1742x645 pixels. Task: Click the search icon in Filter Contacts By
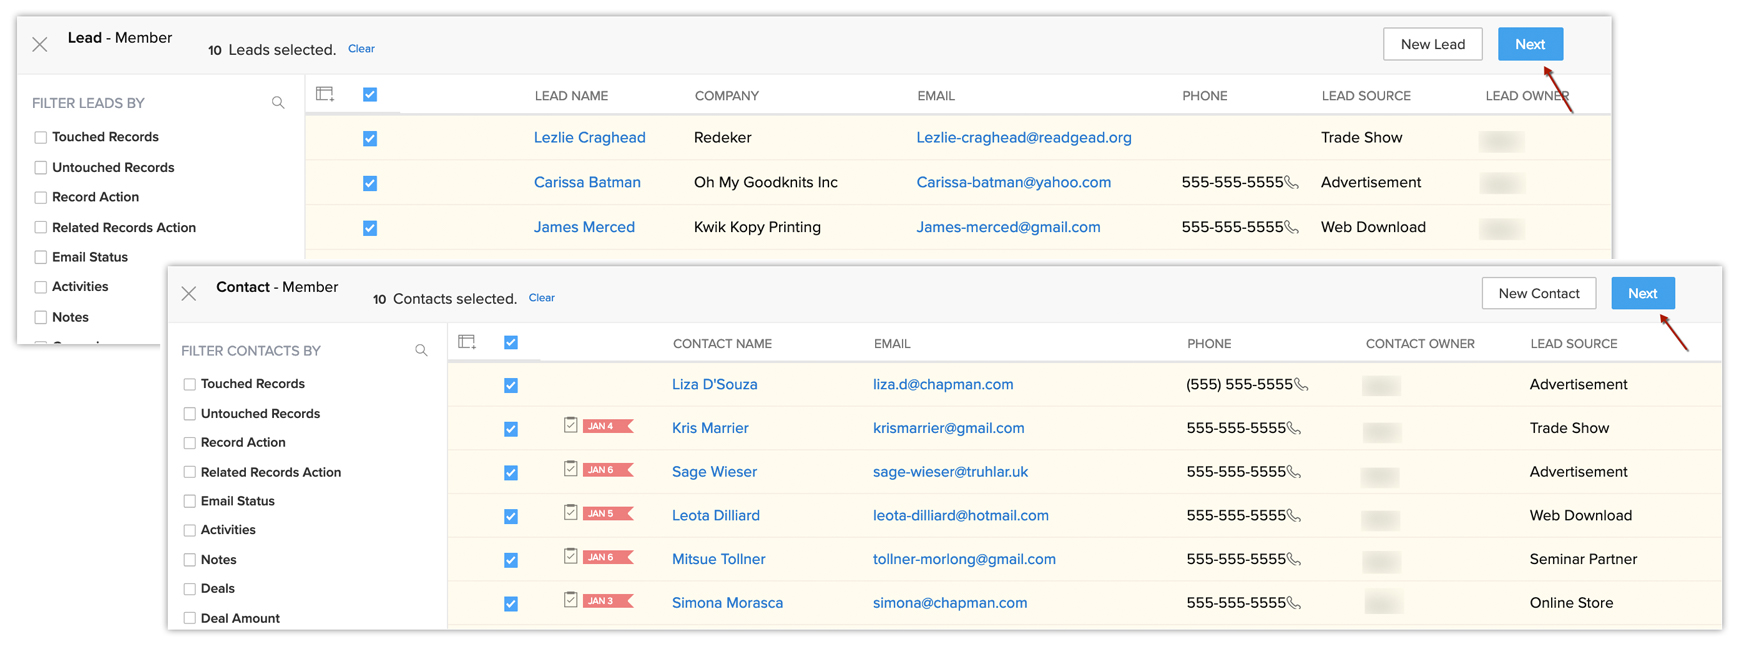pyautogui.click(x=421, y=351)
